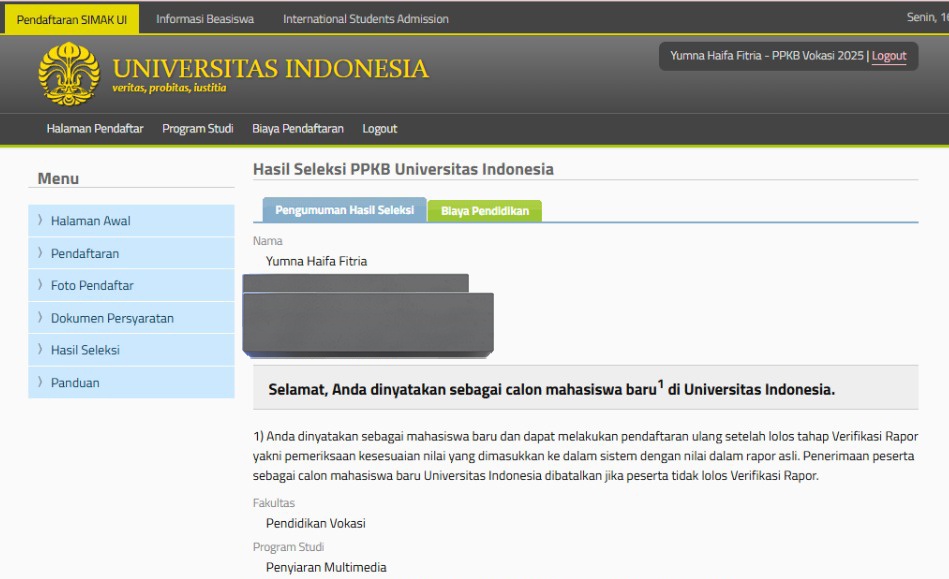The image size is (949, 579).
Task: Open Program Studi in navigation bar
Action: click(x=198, y=128)
